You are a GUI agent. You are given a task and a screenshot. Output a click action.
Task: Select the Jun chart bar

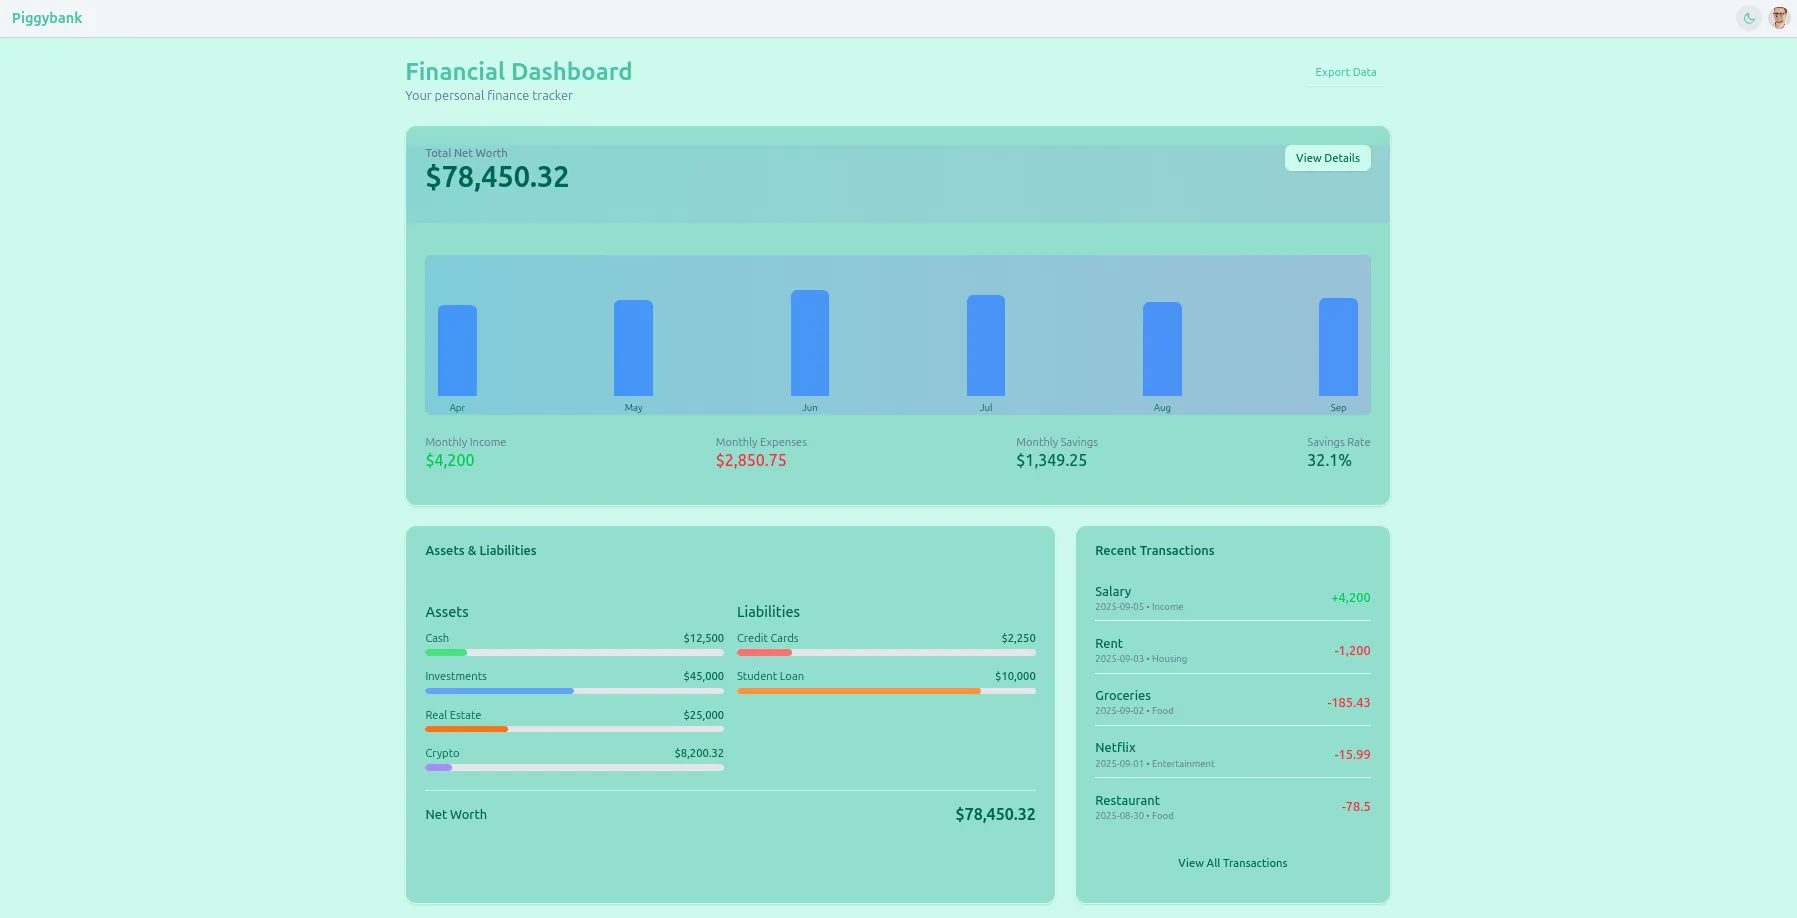click(x=810, y=343)
